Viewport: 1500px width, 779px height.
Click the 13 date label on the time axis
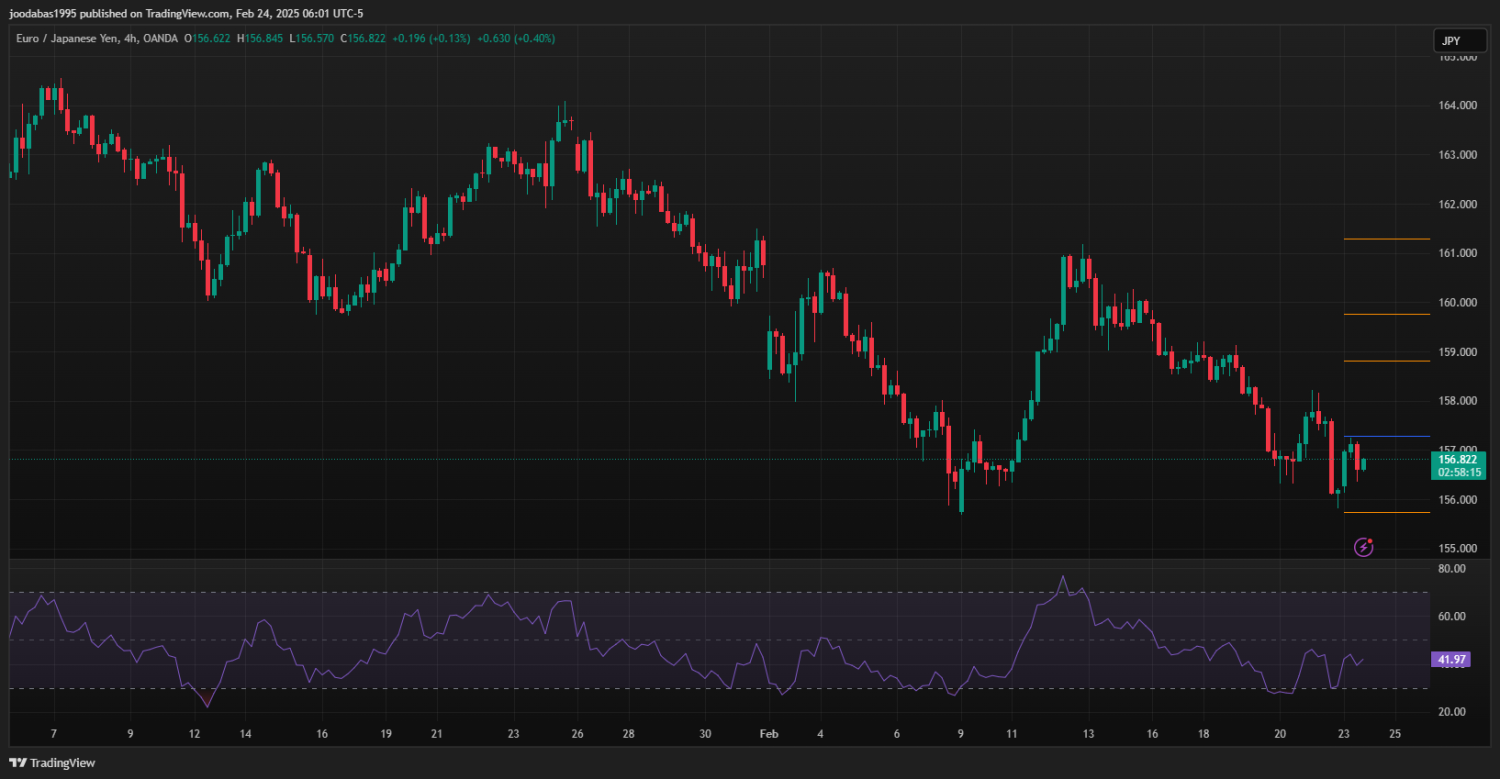tap(1088, 734)
